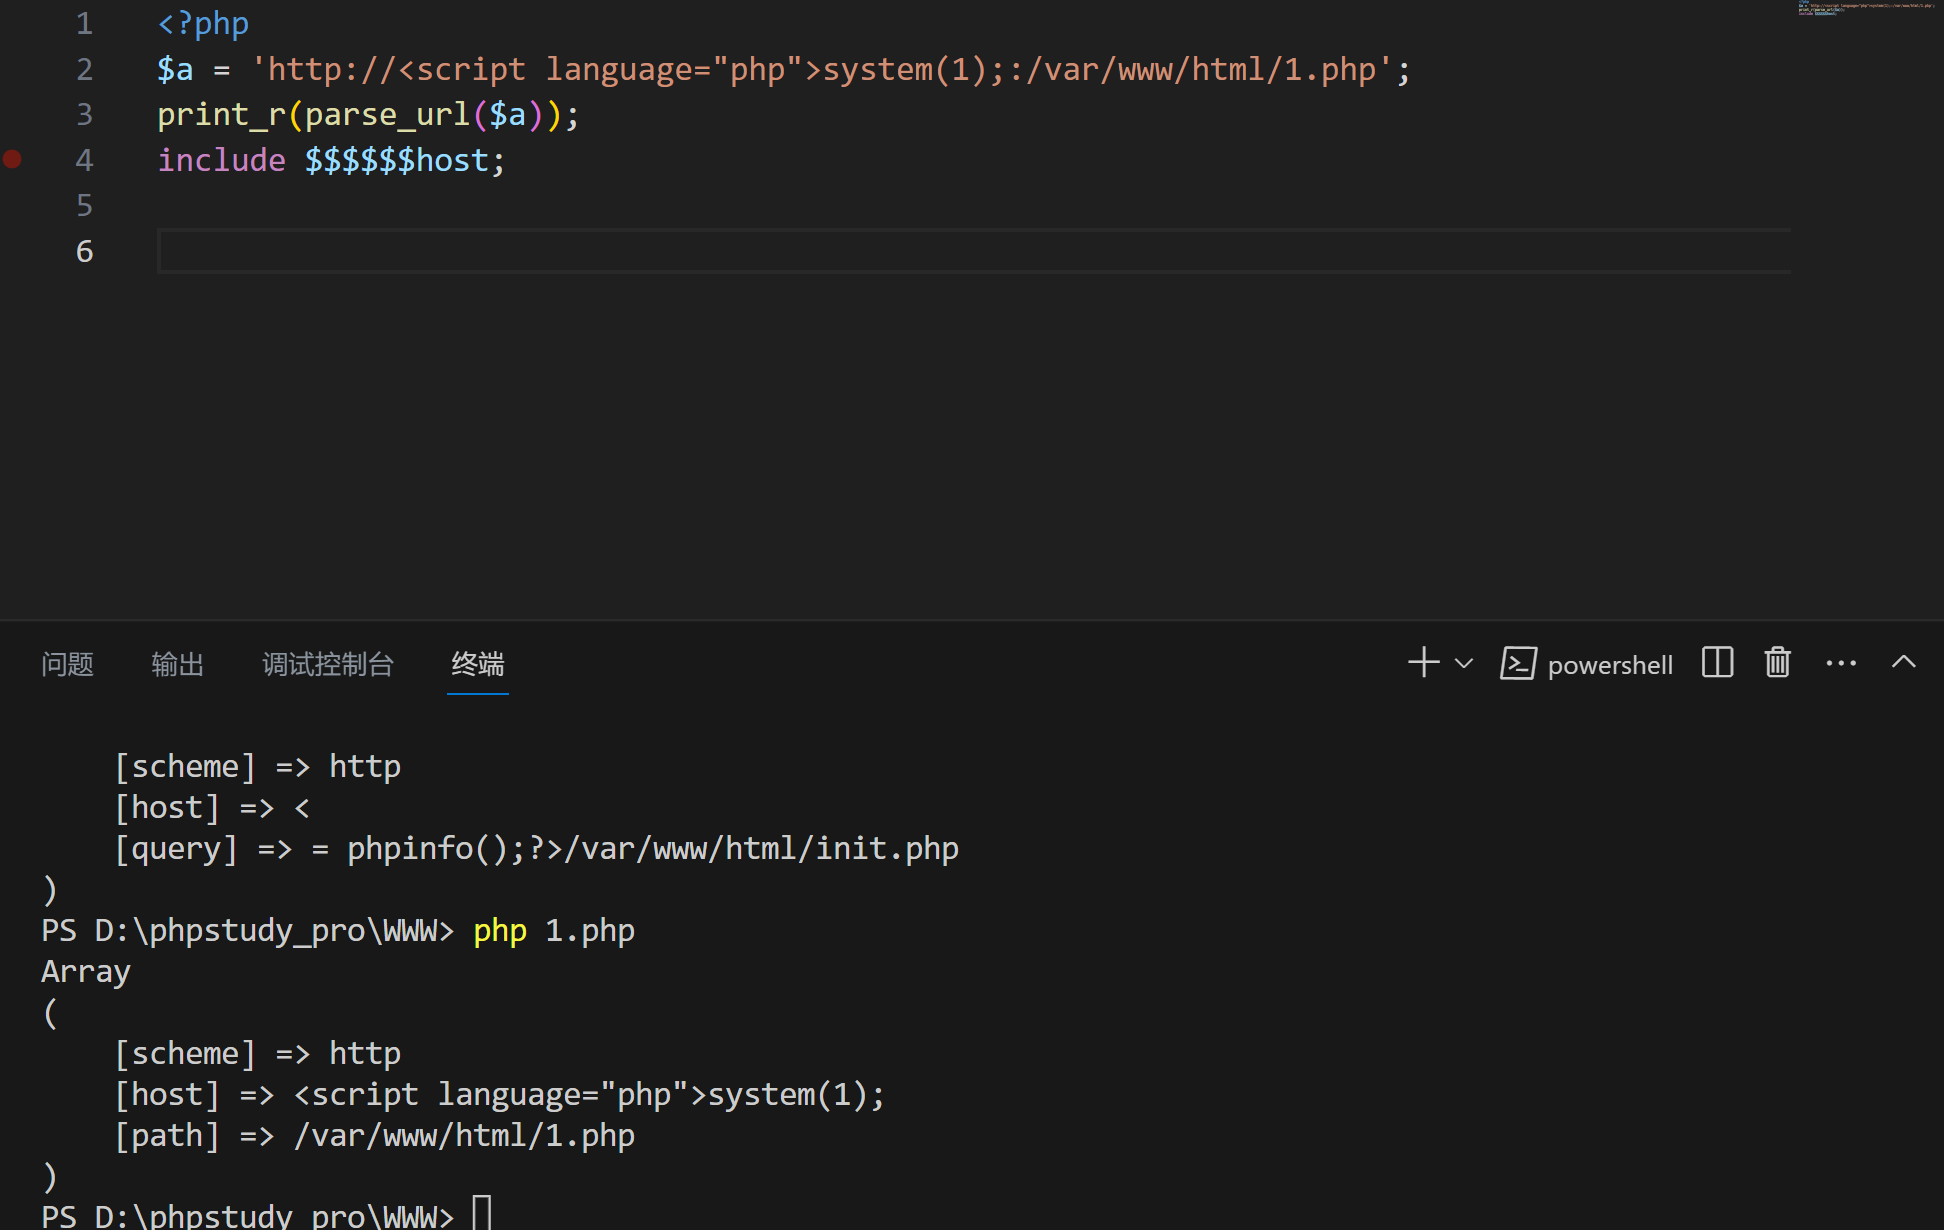The width and height of the screenshot is (1944, 1230).
Task: Click the parse_url function name
Action: [x=388, y=115]
